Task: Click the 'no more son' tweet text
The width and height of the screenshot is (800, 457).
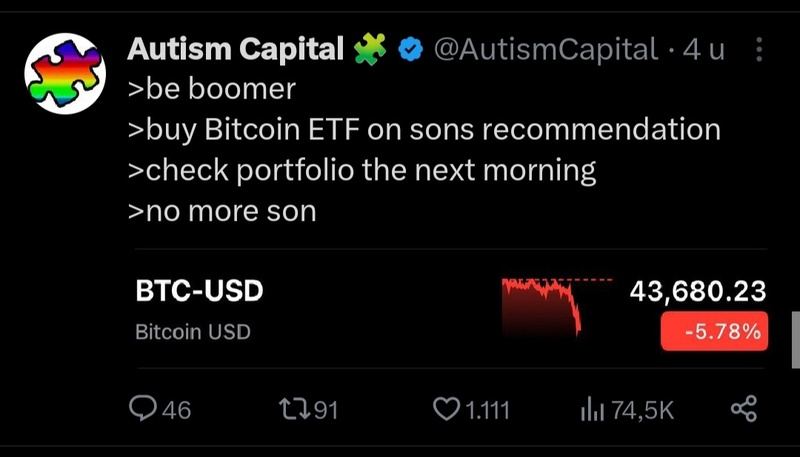Action: click(222, 210)
